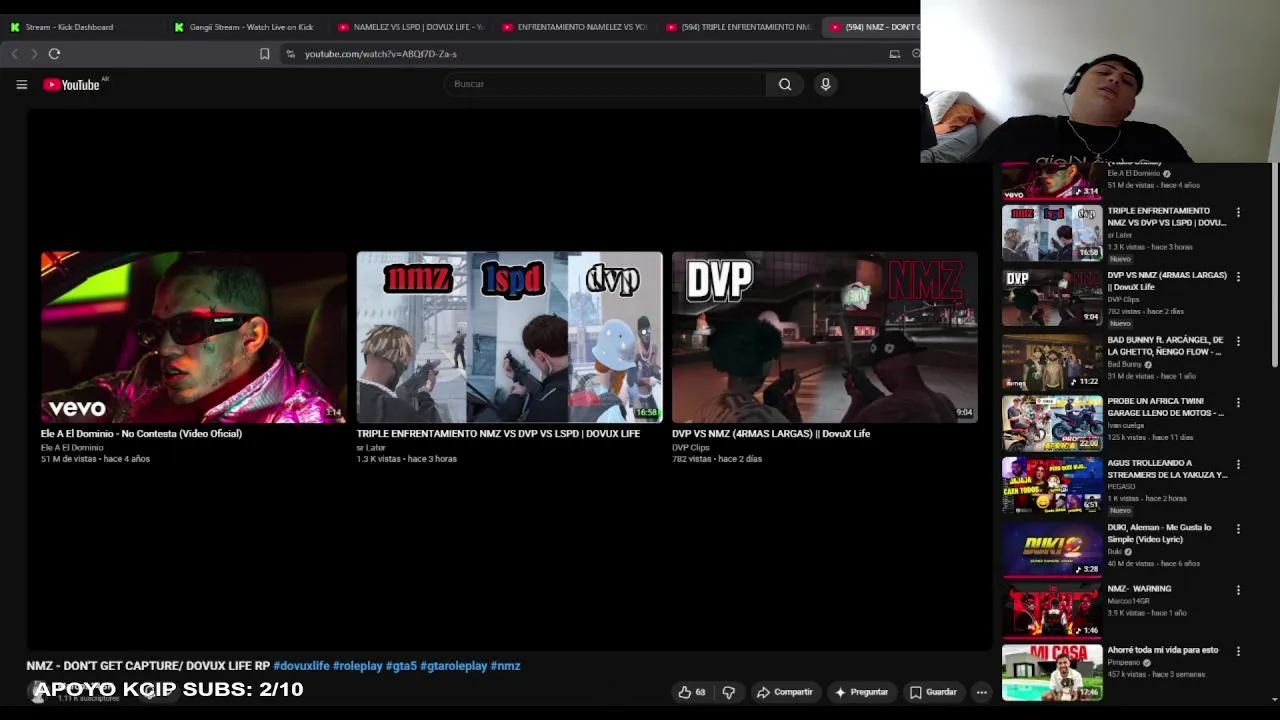The height and width of the screenshot is (720, 1280).
Task: Open options menu for TRIPLE ENFRENTAMIENTO sidebar video
Action: (1238, 212)
